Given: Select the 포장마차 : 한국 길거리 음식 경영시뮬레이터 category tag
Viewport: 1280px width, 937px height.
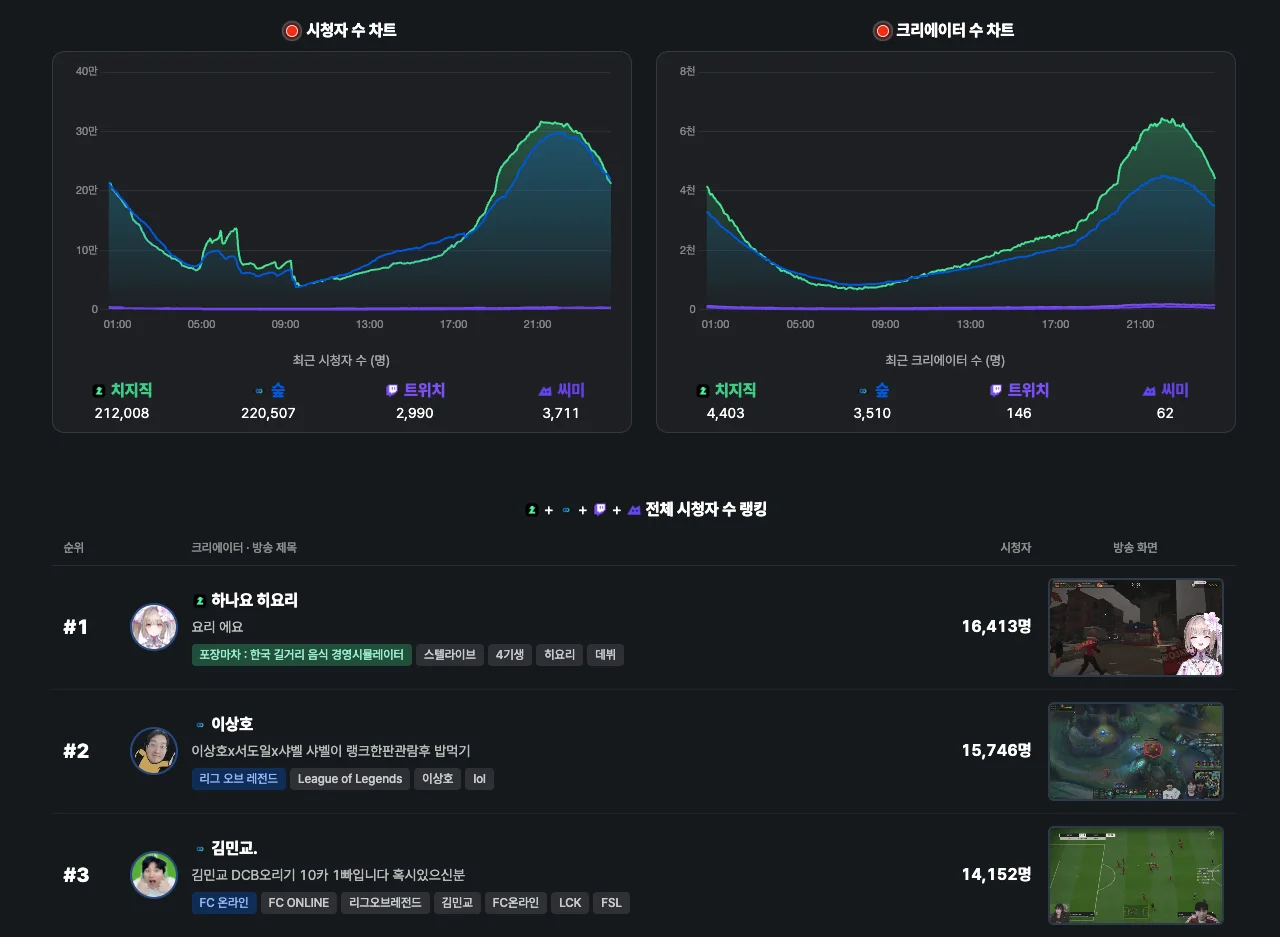Looking at the screenshot, I should 301,655.
